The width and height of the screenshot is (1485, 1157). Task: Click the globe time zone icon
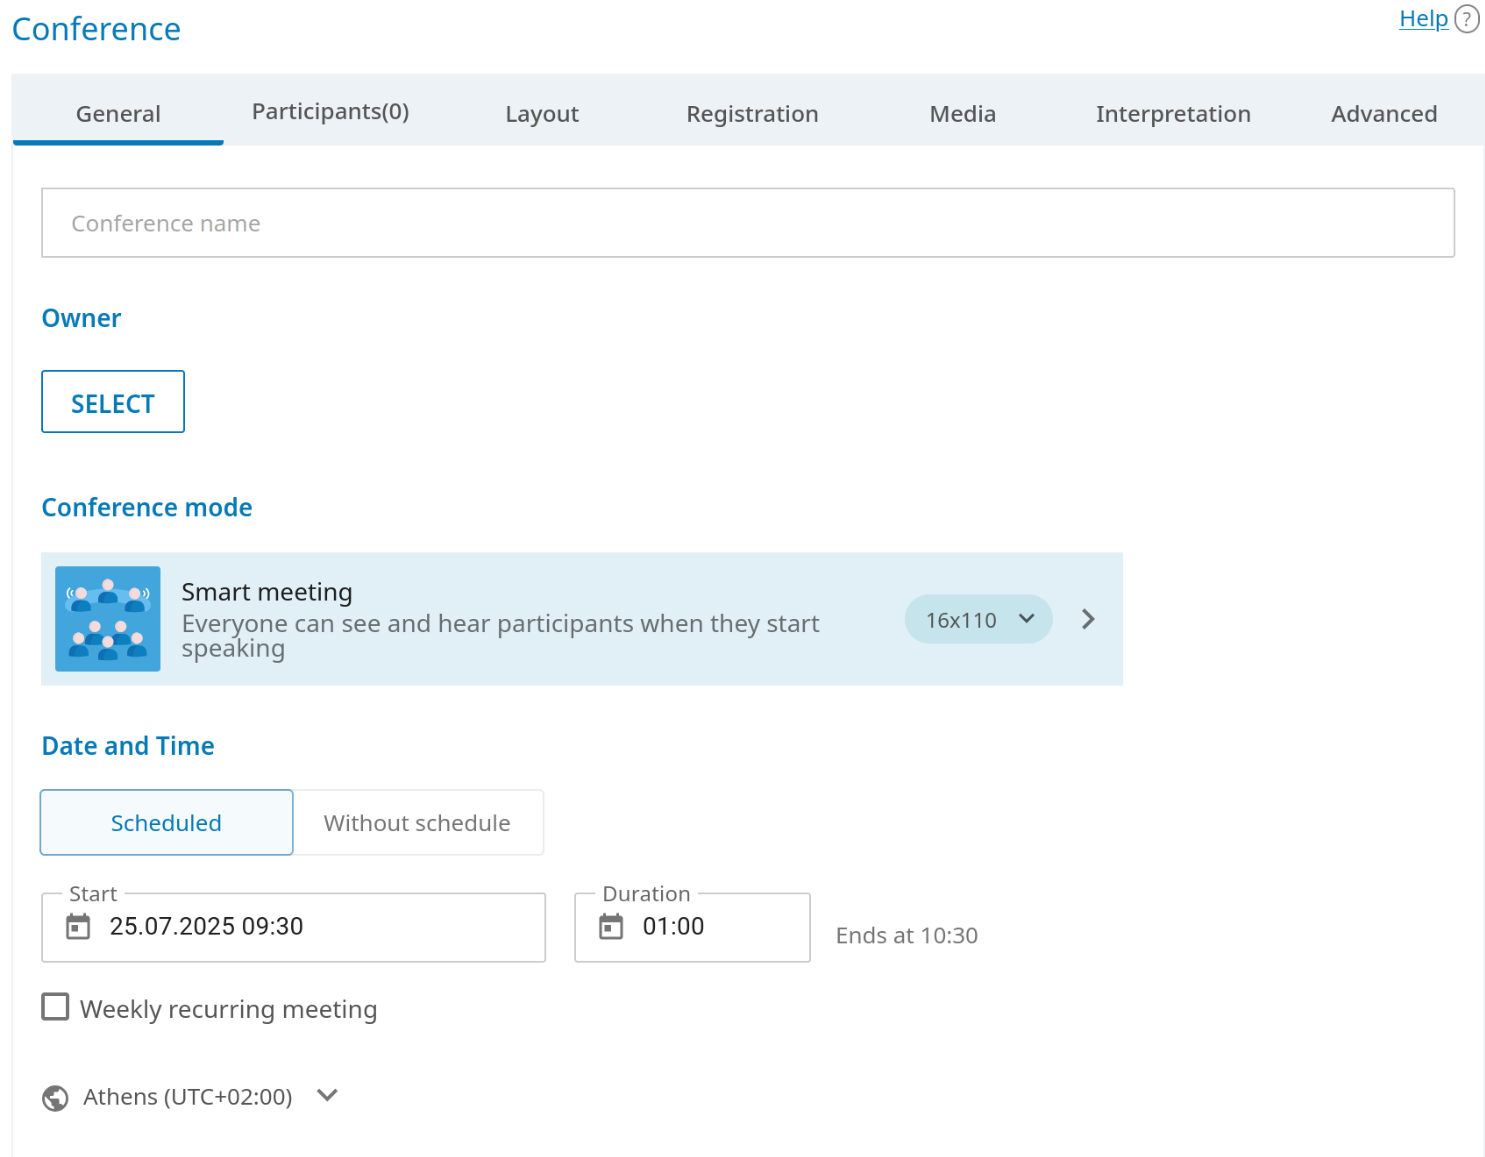coord(56,1098)
